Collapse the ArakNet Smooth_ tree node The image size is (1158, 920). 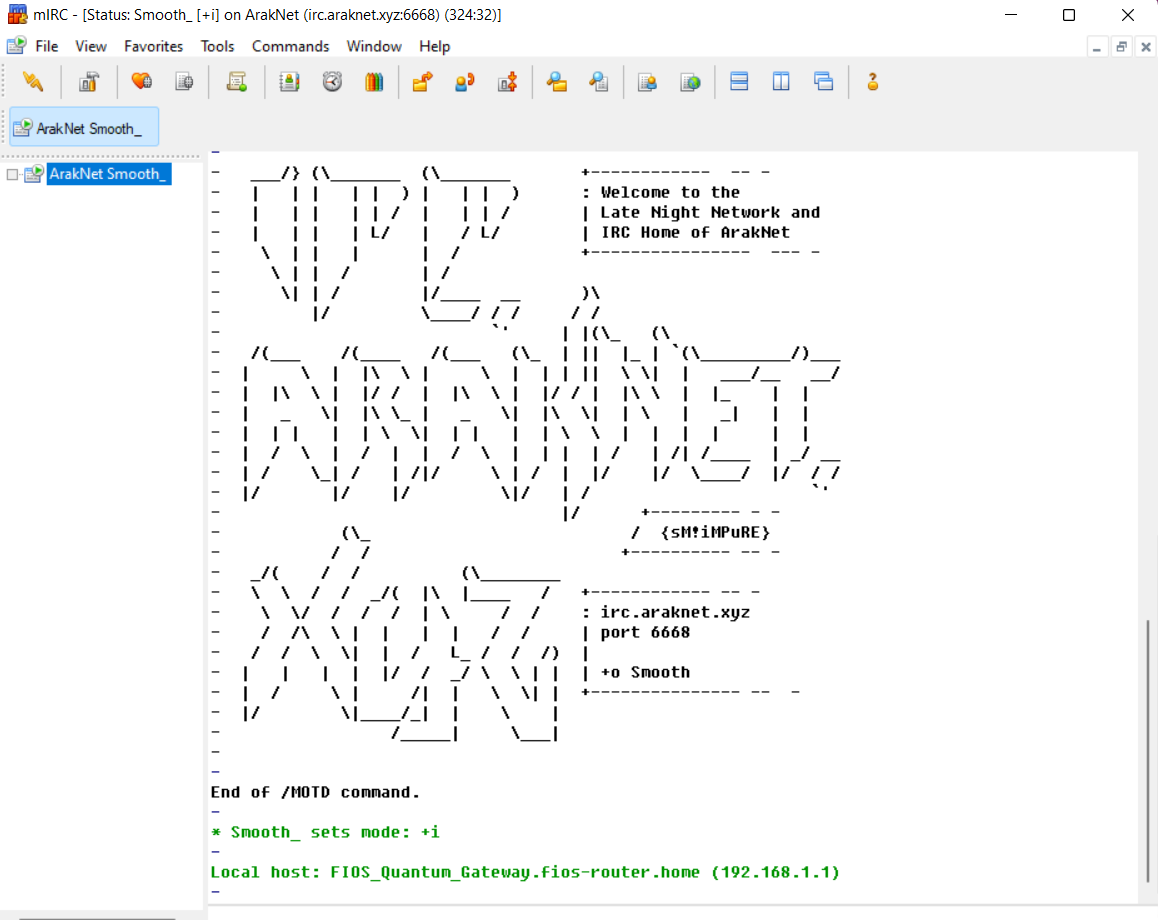[x=13, y=174]
